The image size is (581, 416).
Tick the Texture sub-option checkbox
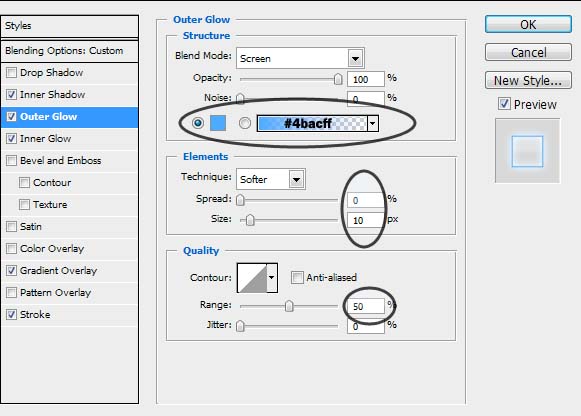point(24,204)
